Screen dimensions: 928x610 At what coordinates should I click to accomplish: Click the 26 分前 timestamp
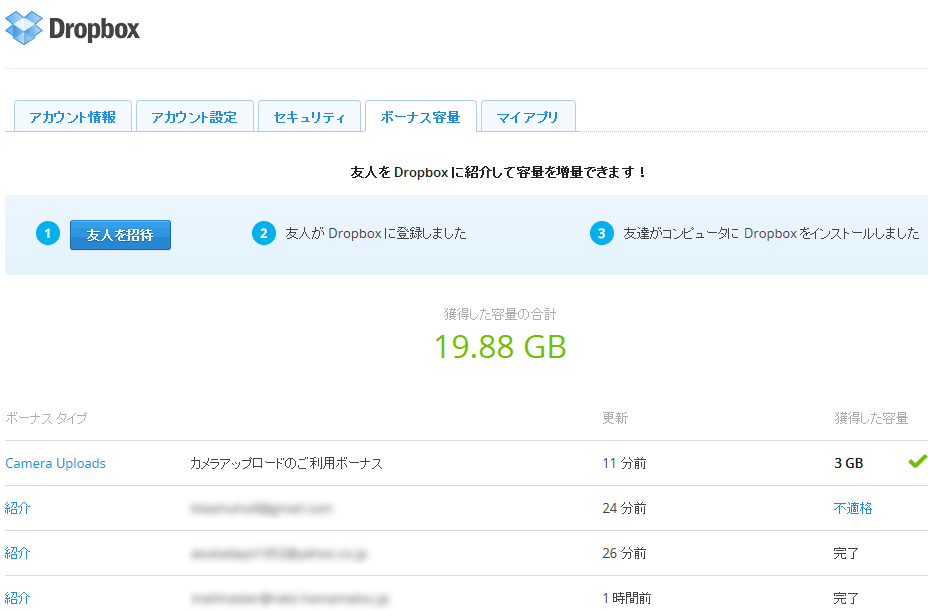(624, 553)
